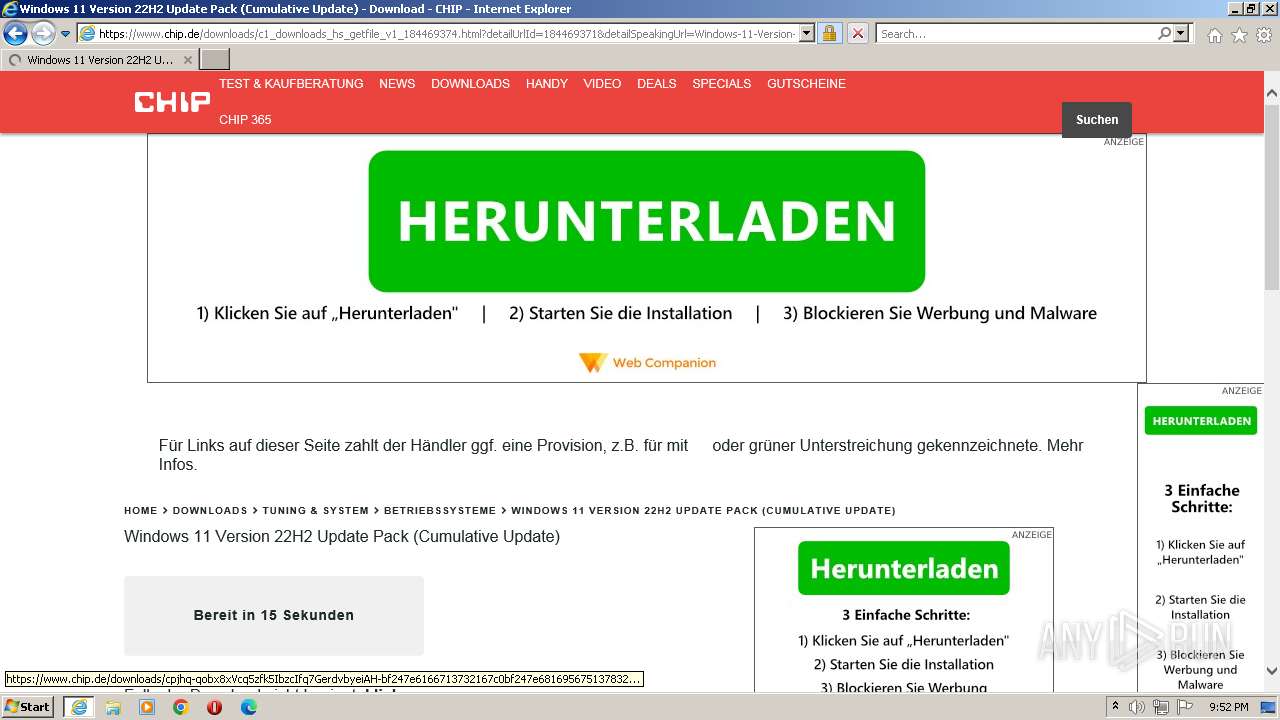
Task: Go forward with the browser Forward arrow
Action: point(43,33)
